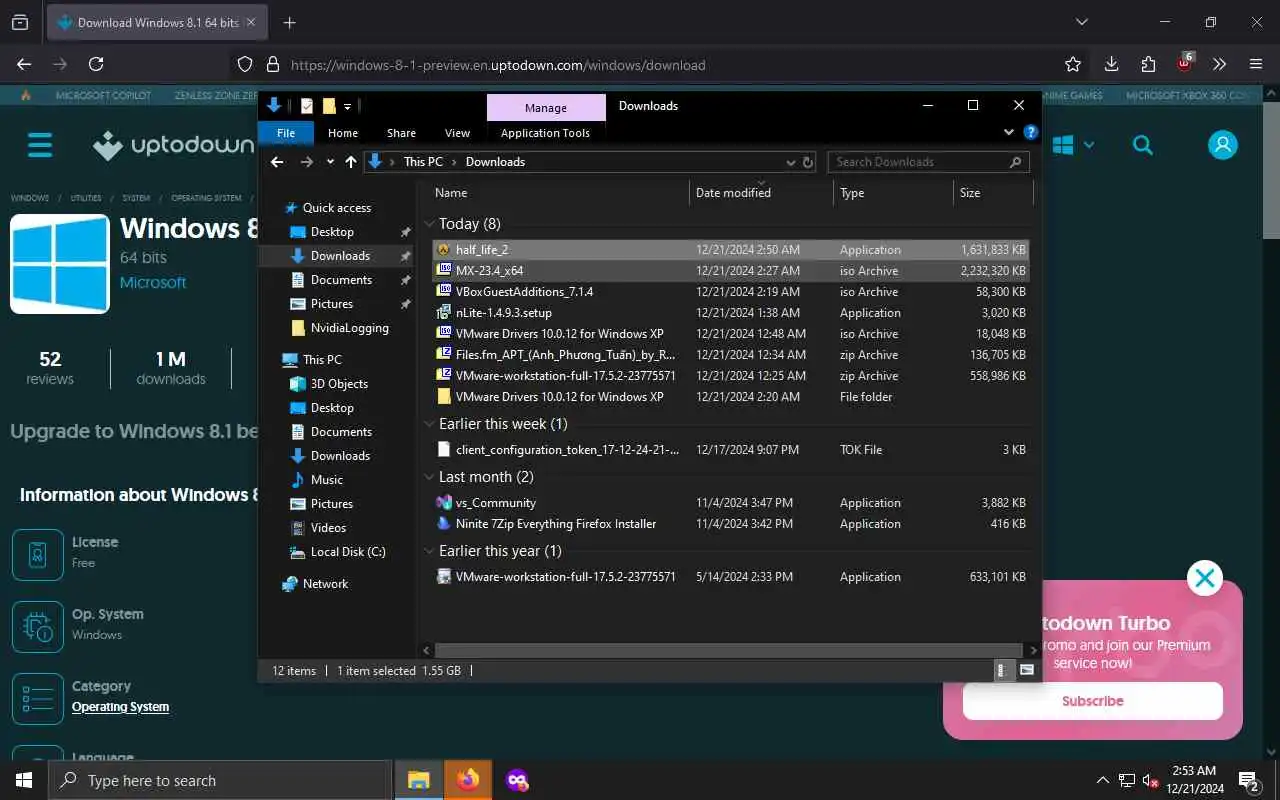Open the Operating System category link
The width and height of the screenshot is (1280, 800).
pos(120,707)
